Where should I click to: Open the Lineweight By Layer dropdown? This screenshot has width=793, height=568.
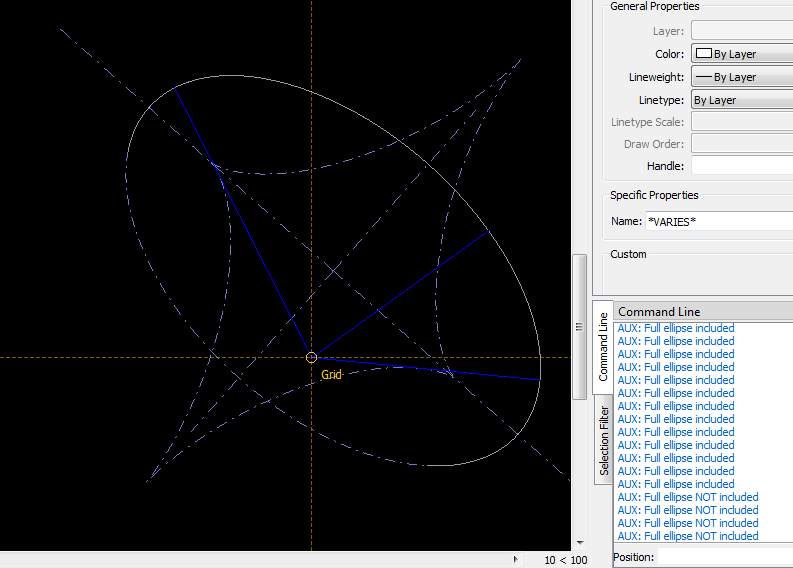tap(741, 77)
